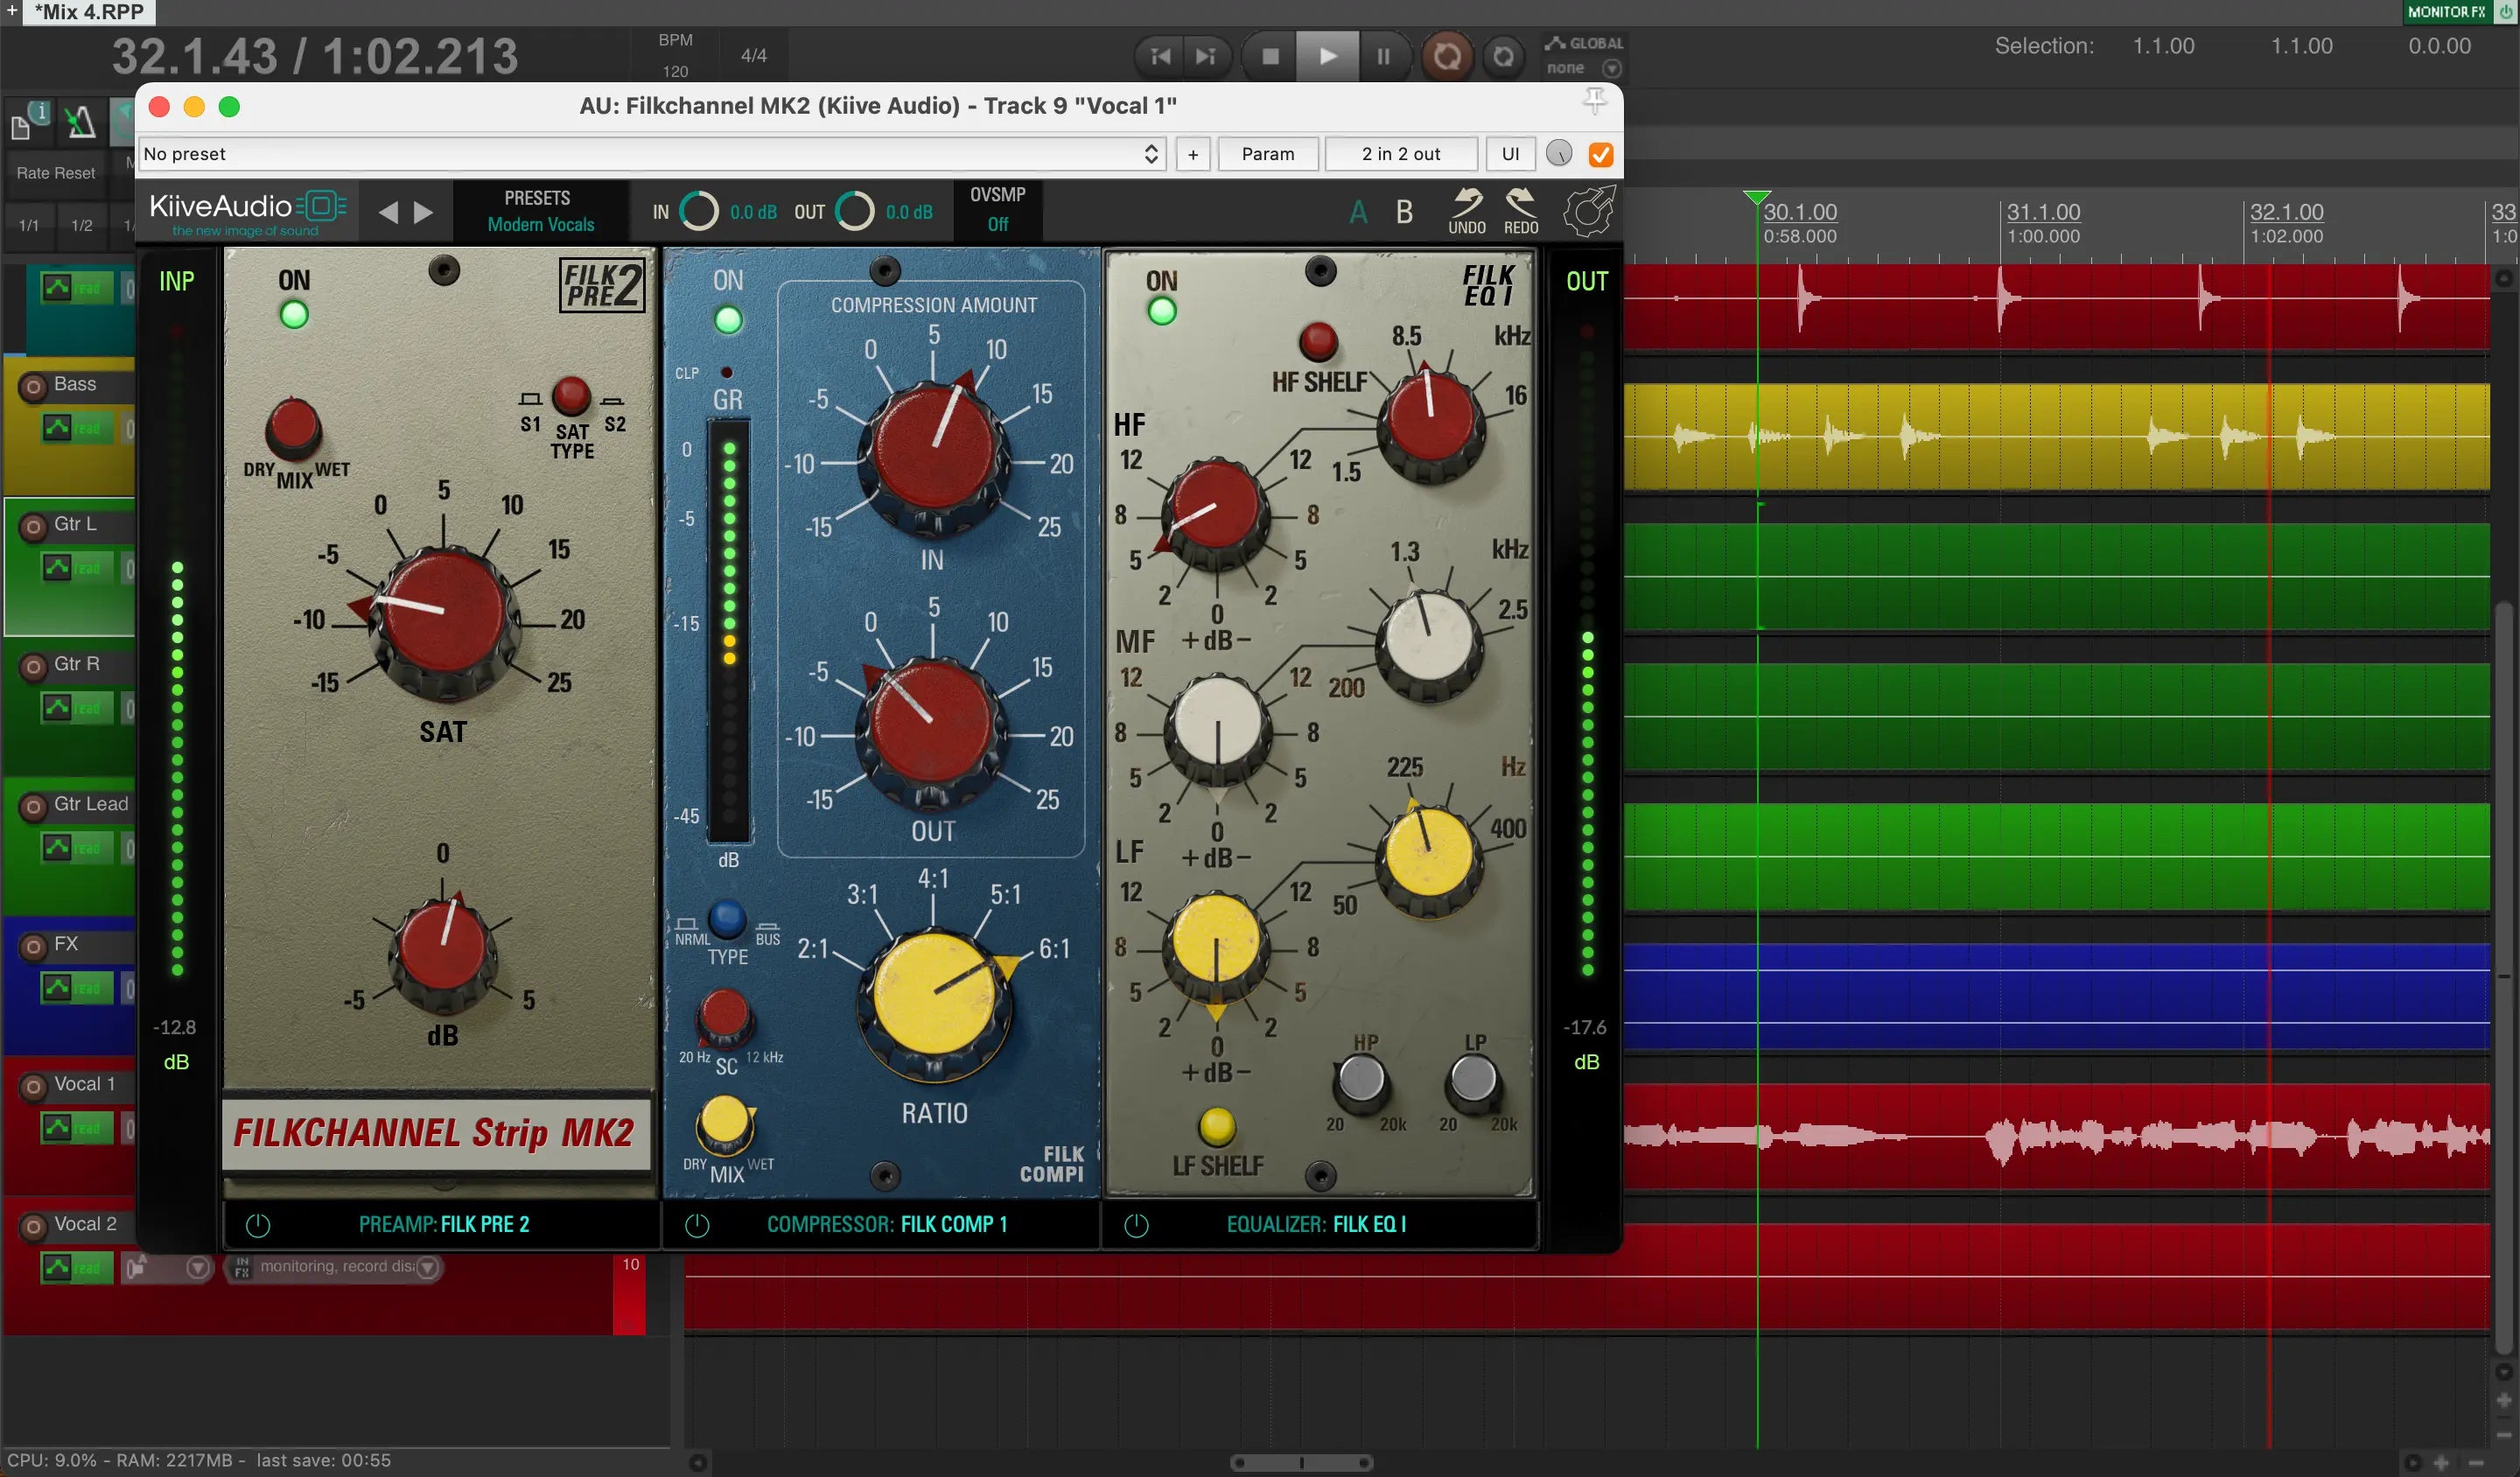
Task: Toggle the equalizer ON light
Action: [x=1161, y=312]
